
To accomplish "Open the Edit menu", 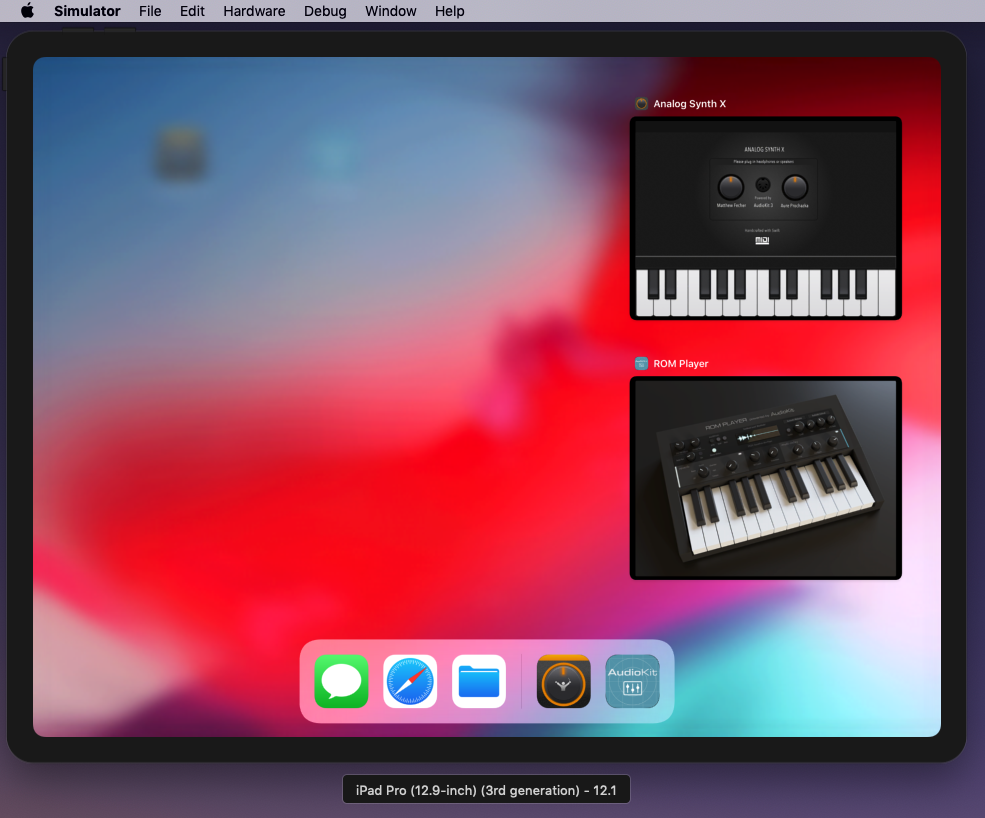I will [x=192, y=11].
